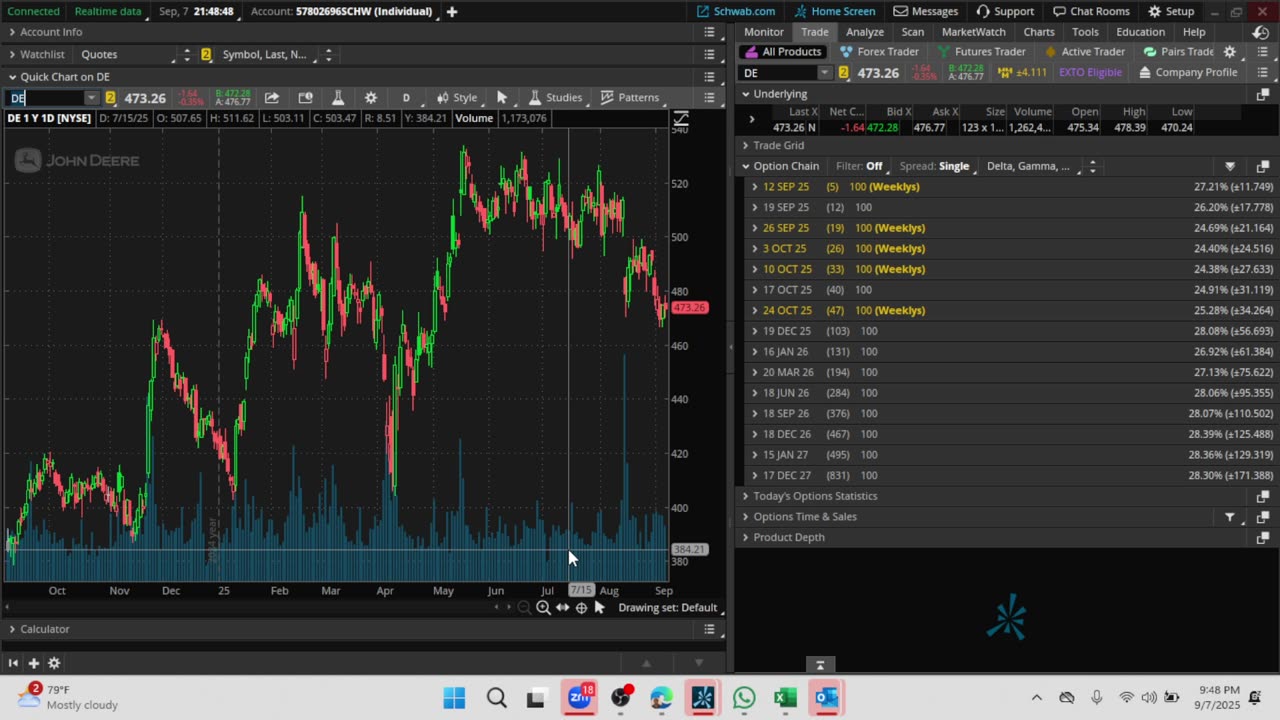The height and width of the screenshot is (720, 1280).
Task: Click the Drawing set: Default selector
Action: point(668,608)
